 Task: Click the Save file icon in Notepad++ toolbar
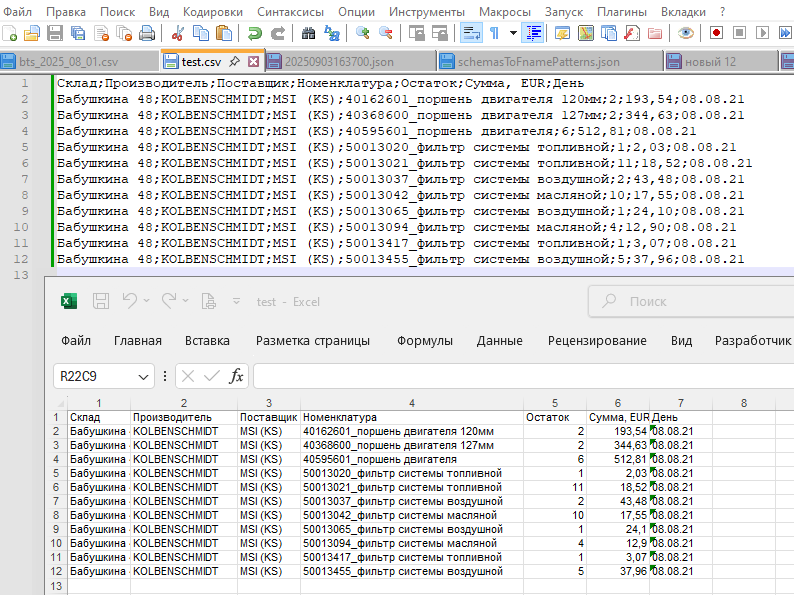[54, 33]
